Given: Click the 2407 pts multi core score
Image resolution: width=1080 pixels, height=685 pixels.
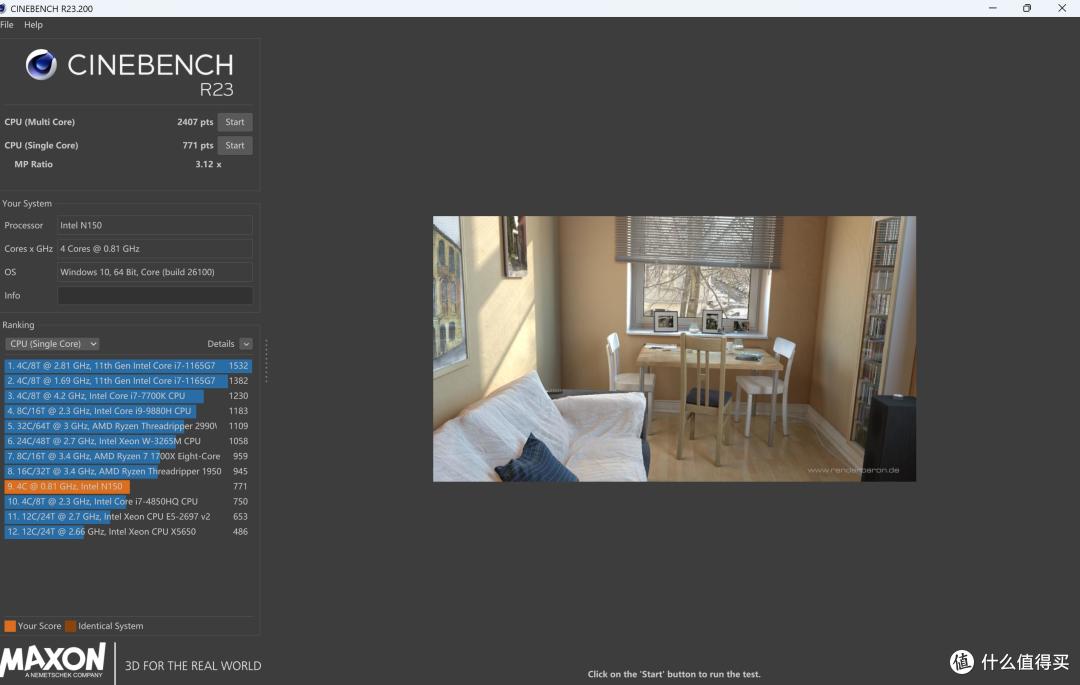Looking at the screenshot, I should [195, 122].
